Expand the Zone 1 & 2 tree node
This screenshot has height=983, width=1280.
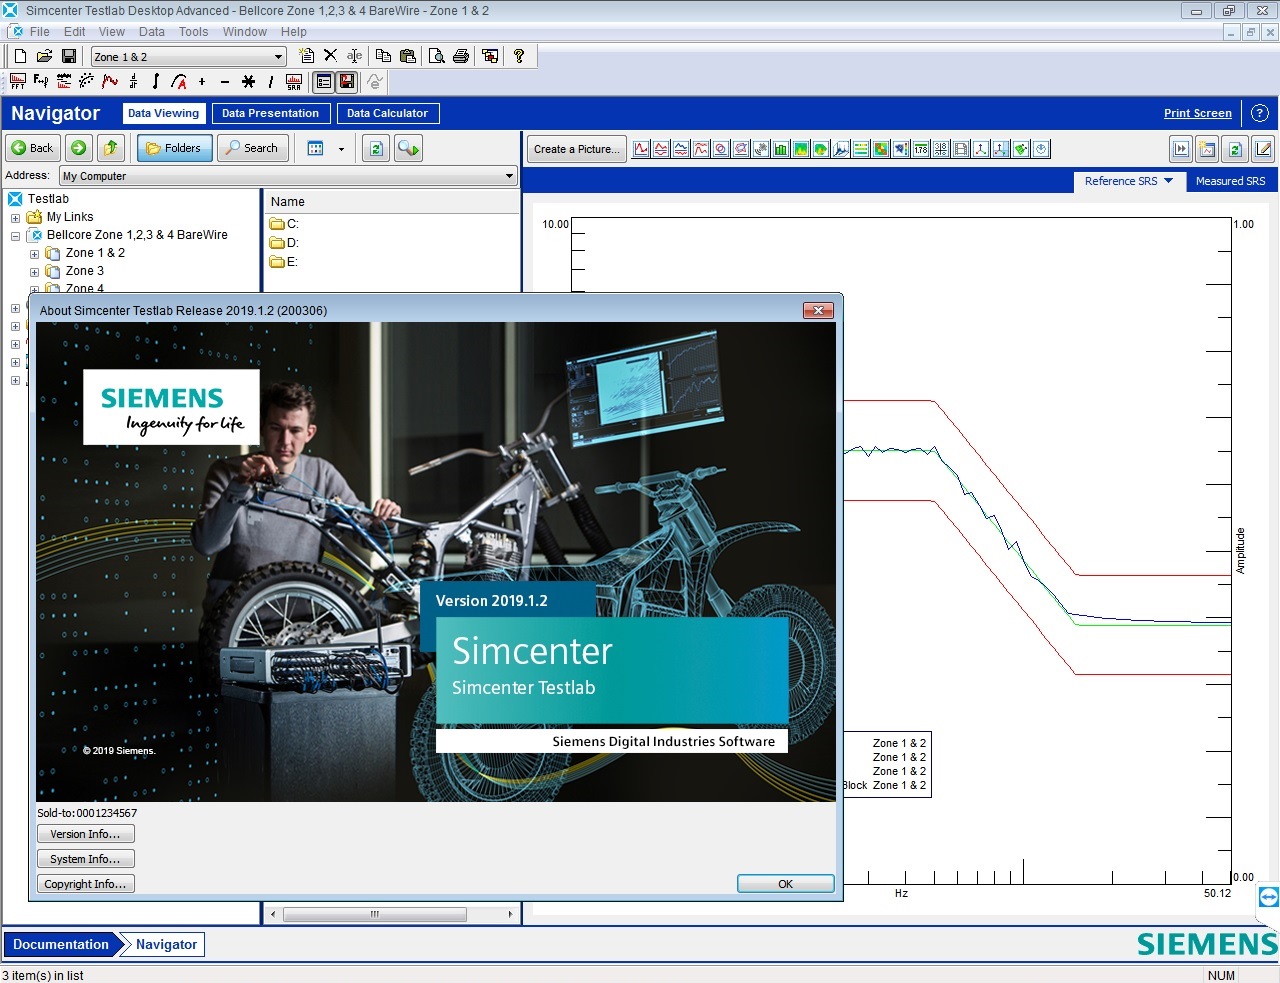click(x=34, y=254)
